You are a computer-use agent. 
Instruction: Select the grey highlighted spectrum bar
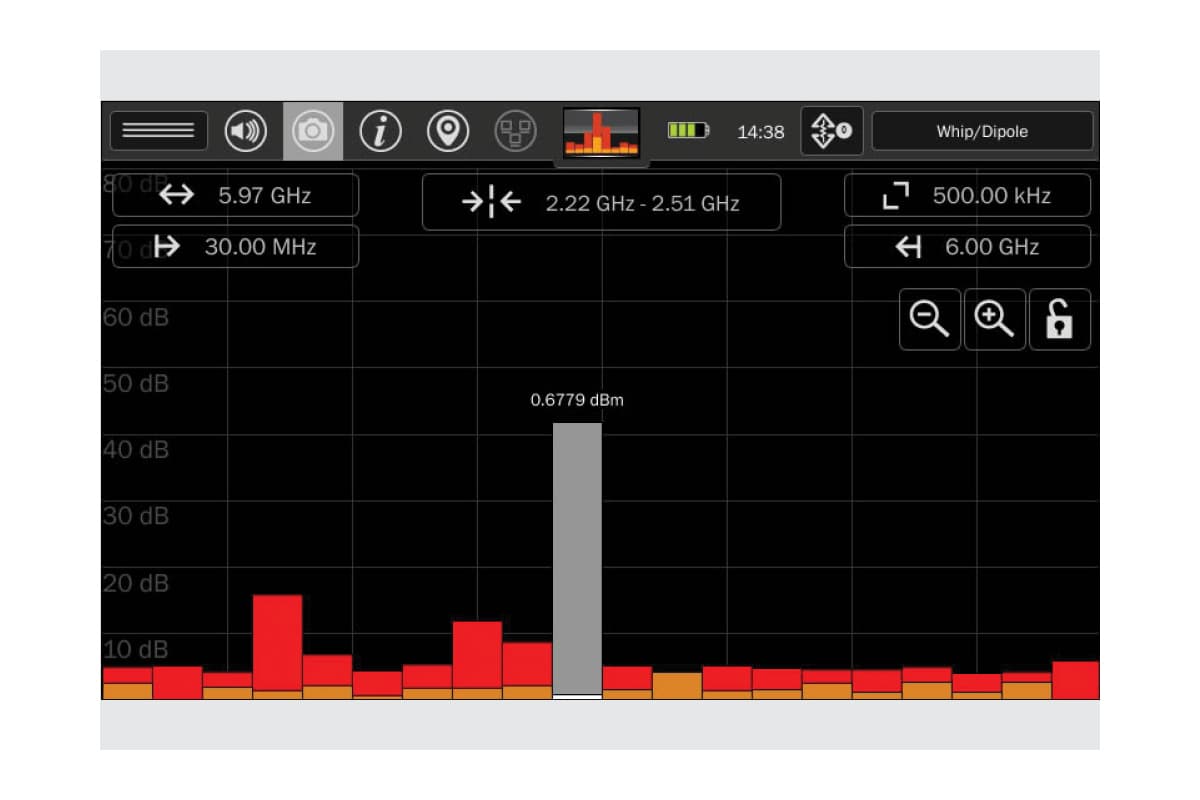point(577,558)
